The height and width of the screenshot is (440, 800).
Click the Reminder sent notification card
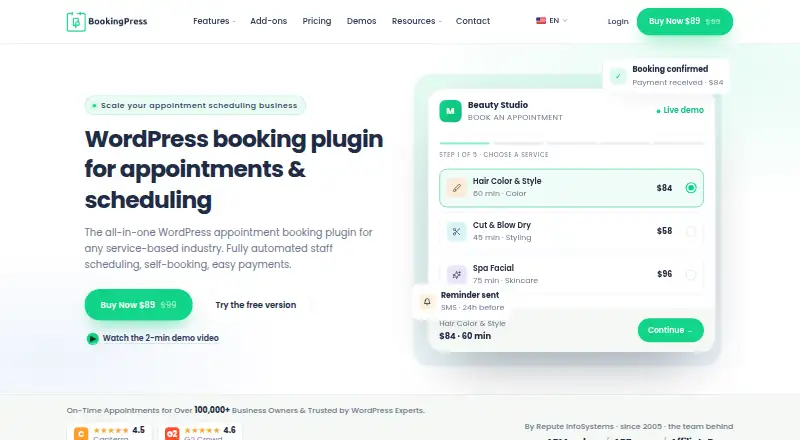pyautogui.click(x=462, y=301)
